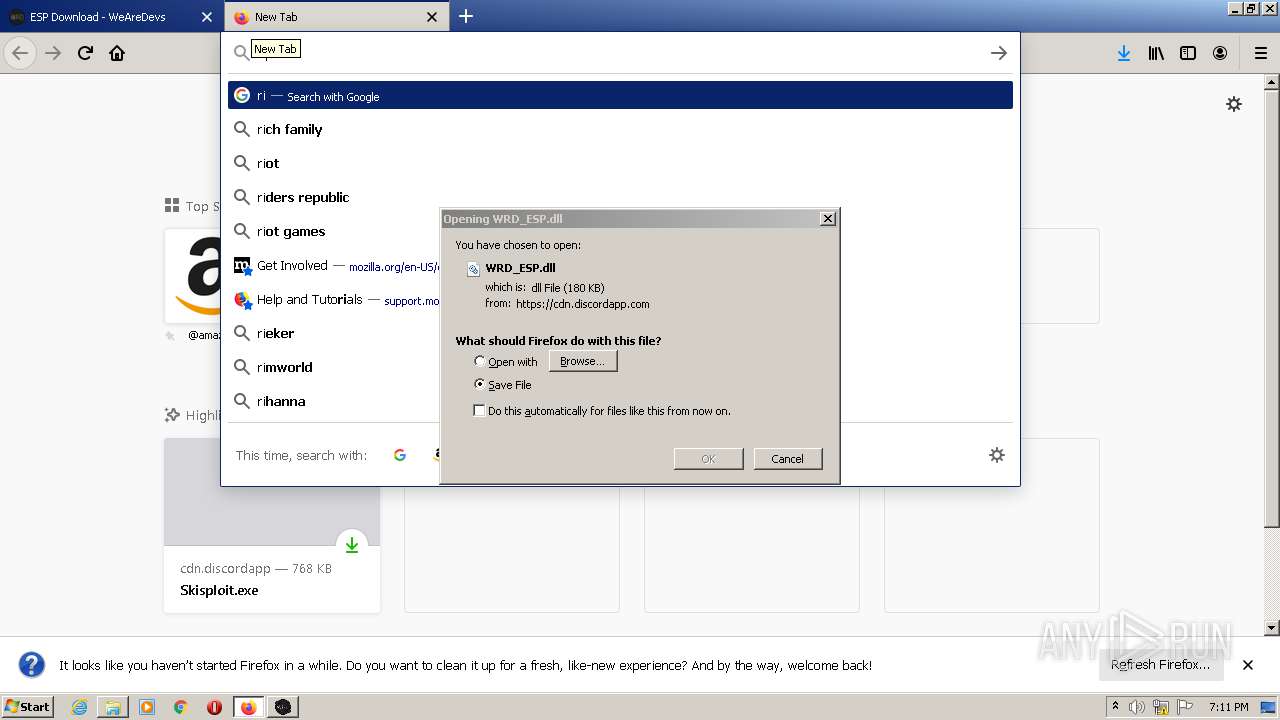Select 'riot' search suggestion
The image size is (1280, 720).
620,163
